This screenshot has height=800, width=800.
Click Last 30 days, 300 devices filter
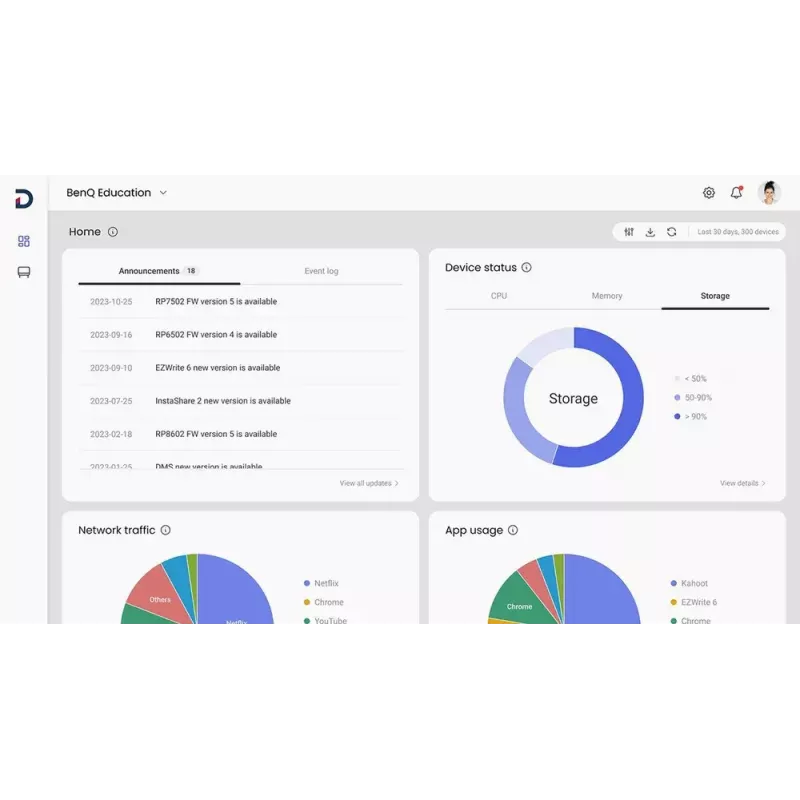tap(738, 232)
